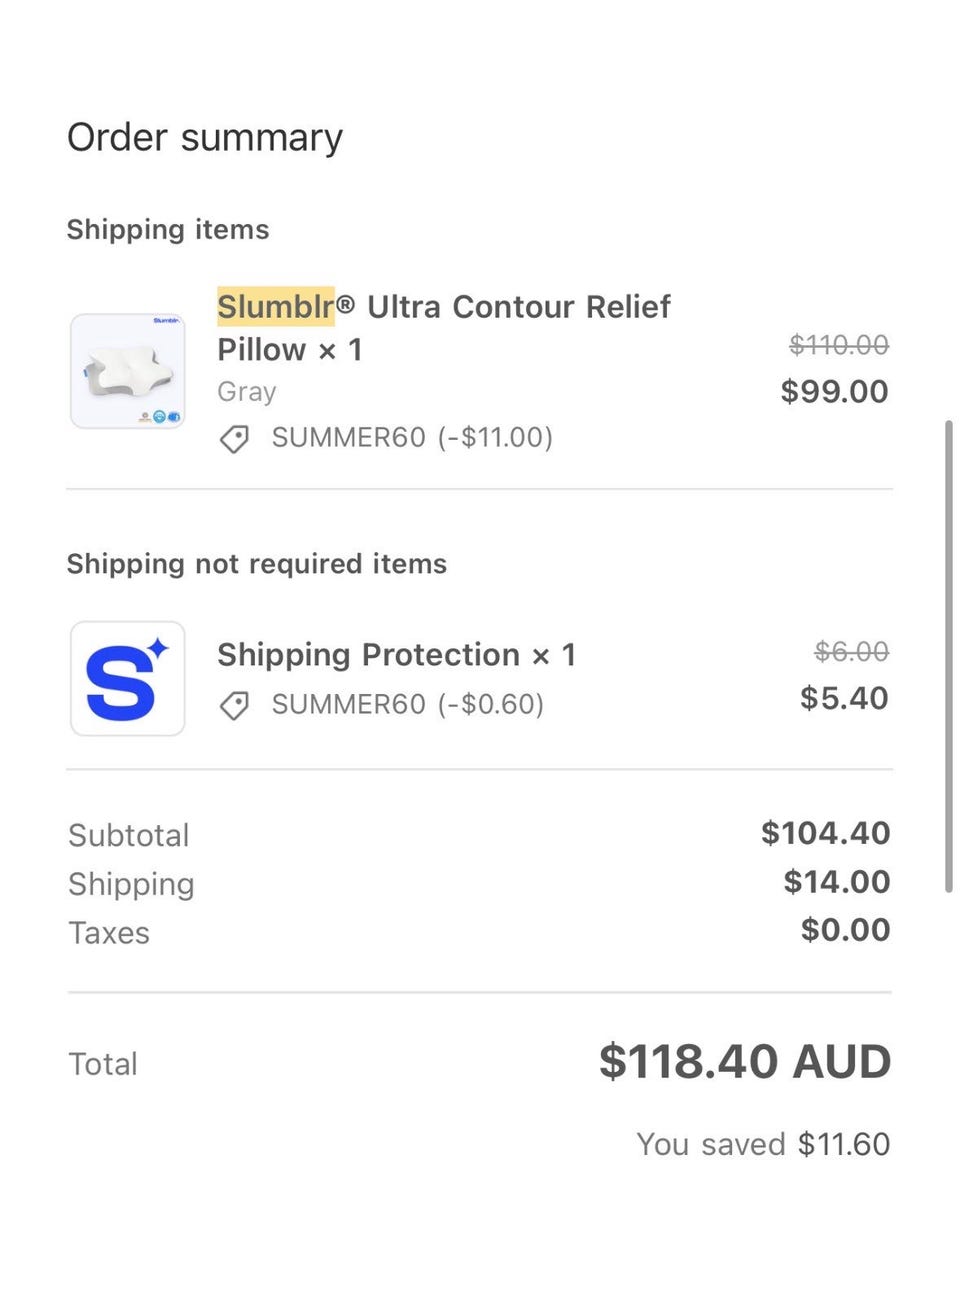Click the Gray color variant label
This screenshot has height=1300, width=960.
point(246,392)
